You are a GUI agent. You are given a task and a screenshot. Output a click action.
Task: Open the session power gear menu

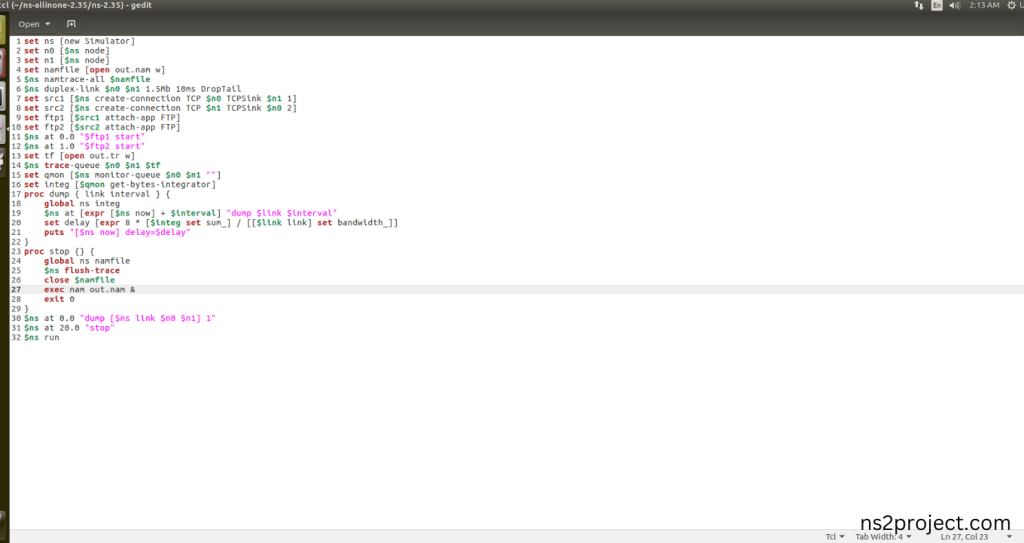pos(1012,5)
